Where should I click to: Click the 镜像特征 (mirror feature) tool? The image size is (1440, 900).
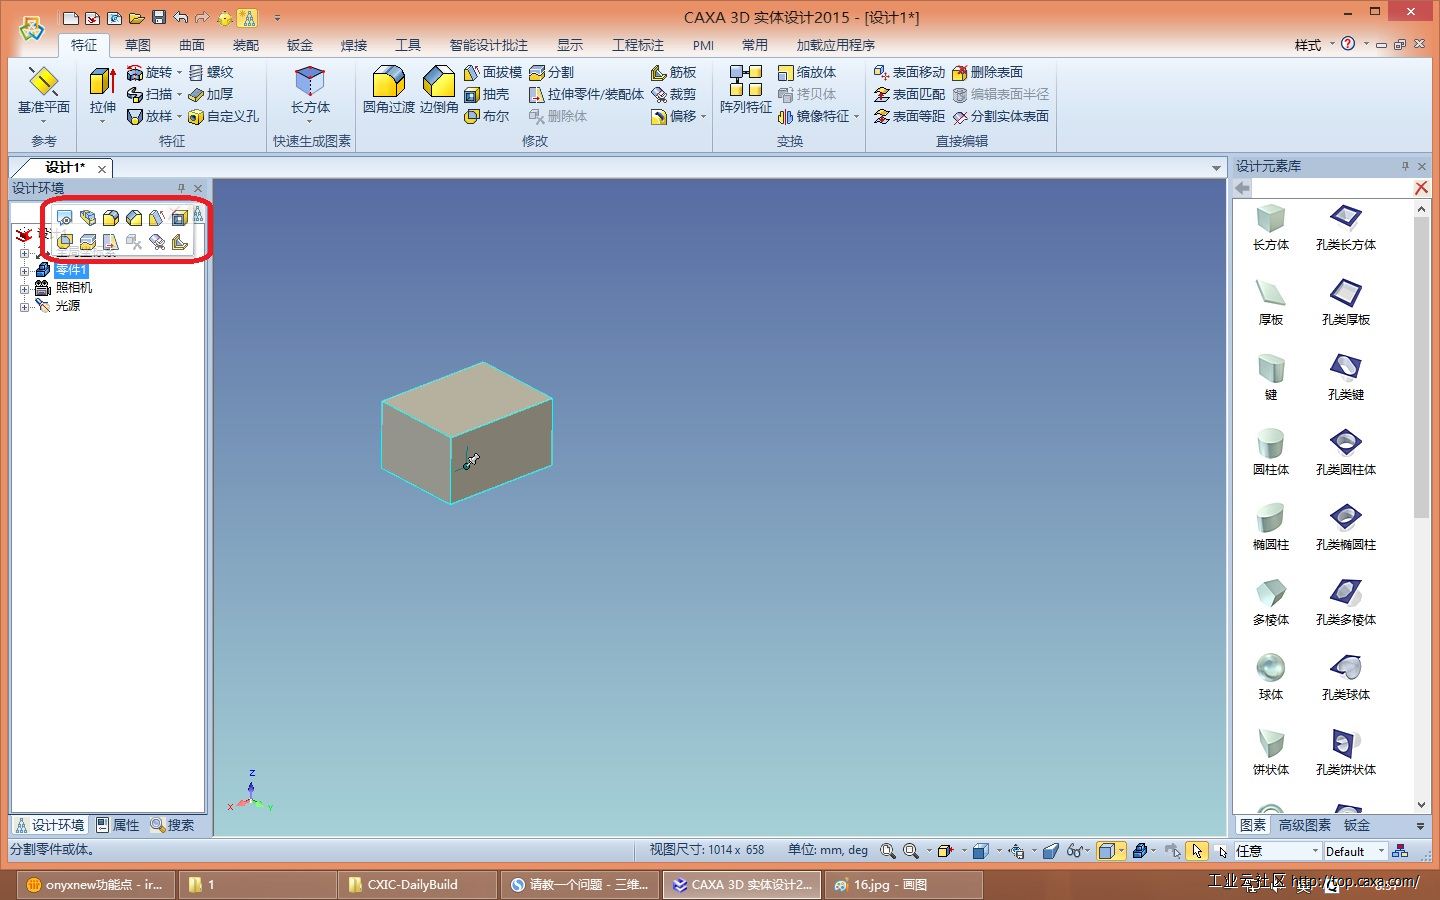813,116
